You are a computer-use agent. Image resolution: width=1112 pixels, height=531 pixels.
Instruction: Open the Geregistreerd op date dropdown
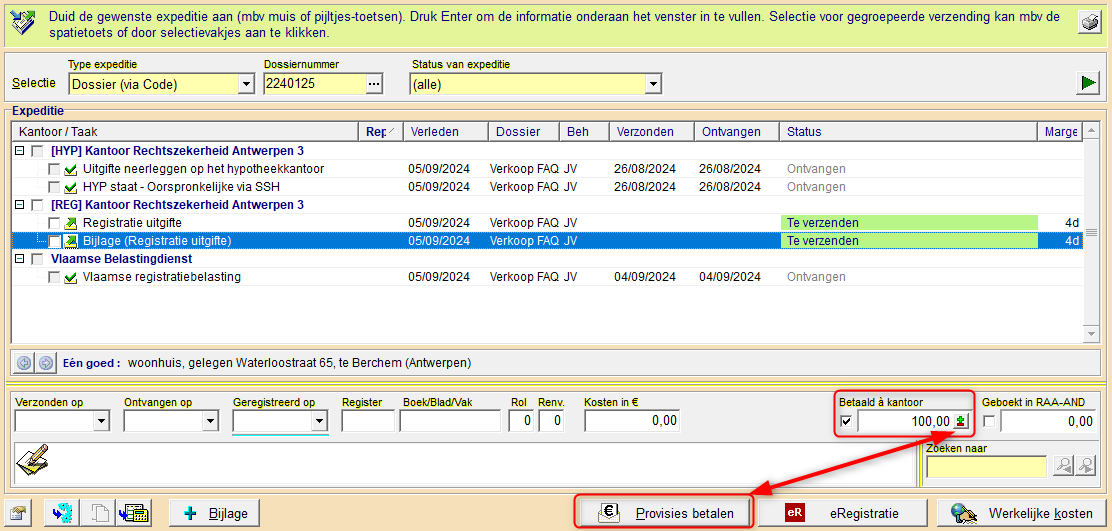point(320,422)
